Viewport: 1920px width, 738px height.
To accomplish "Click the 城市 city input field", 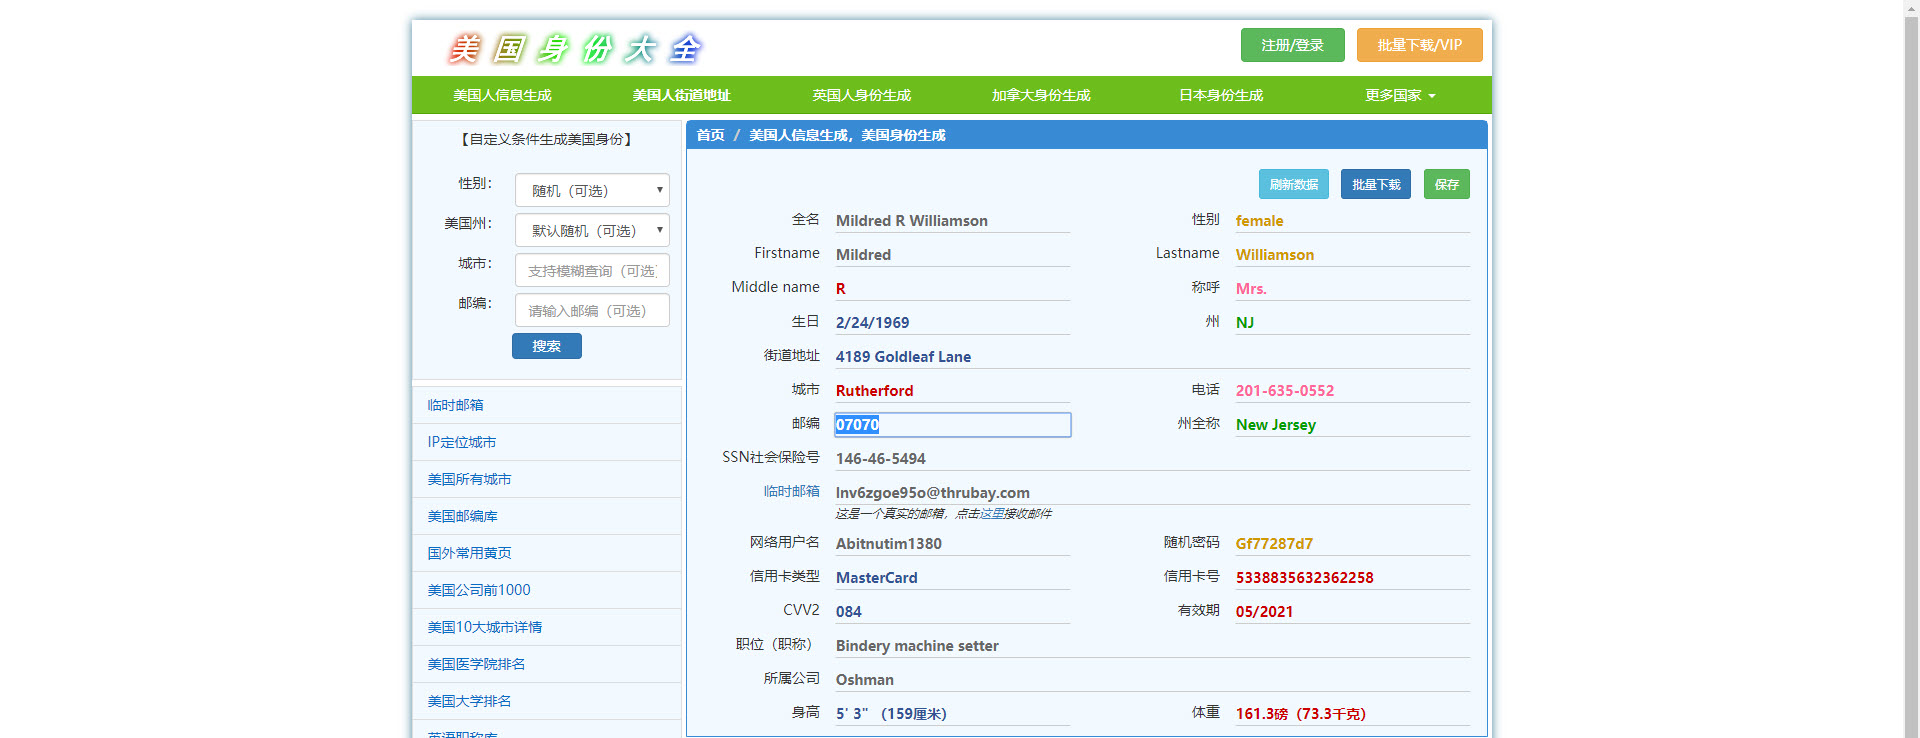I will tap(592, 271).
